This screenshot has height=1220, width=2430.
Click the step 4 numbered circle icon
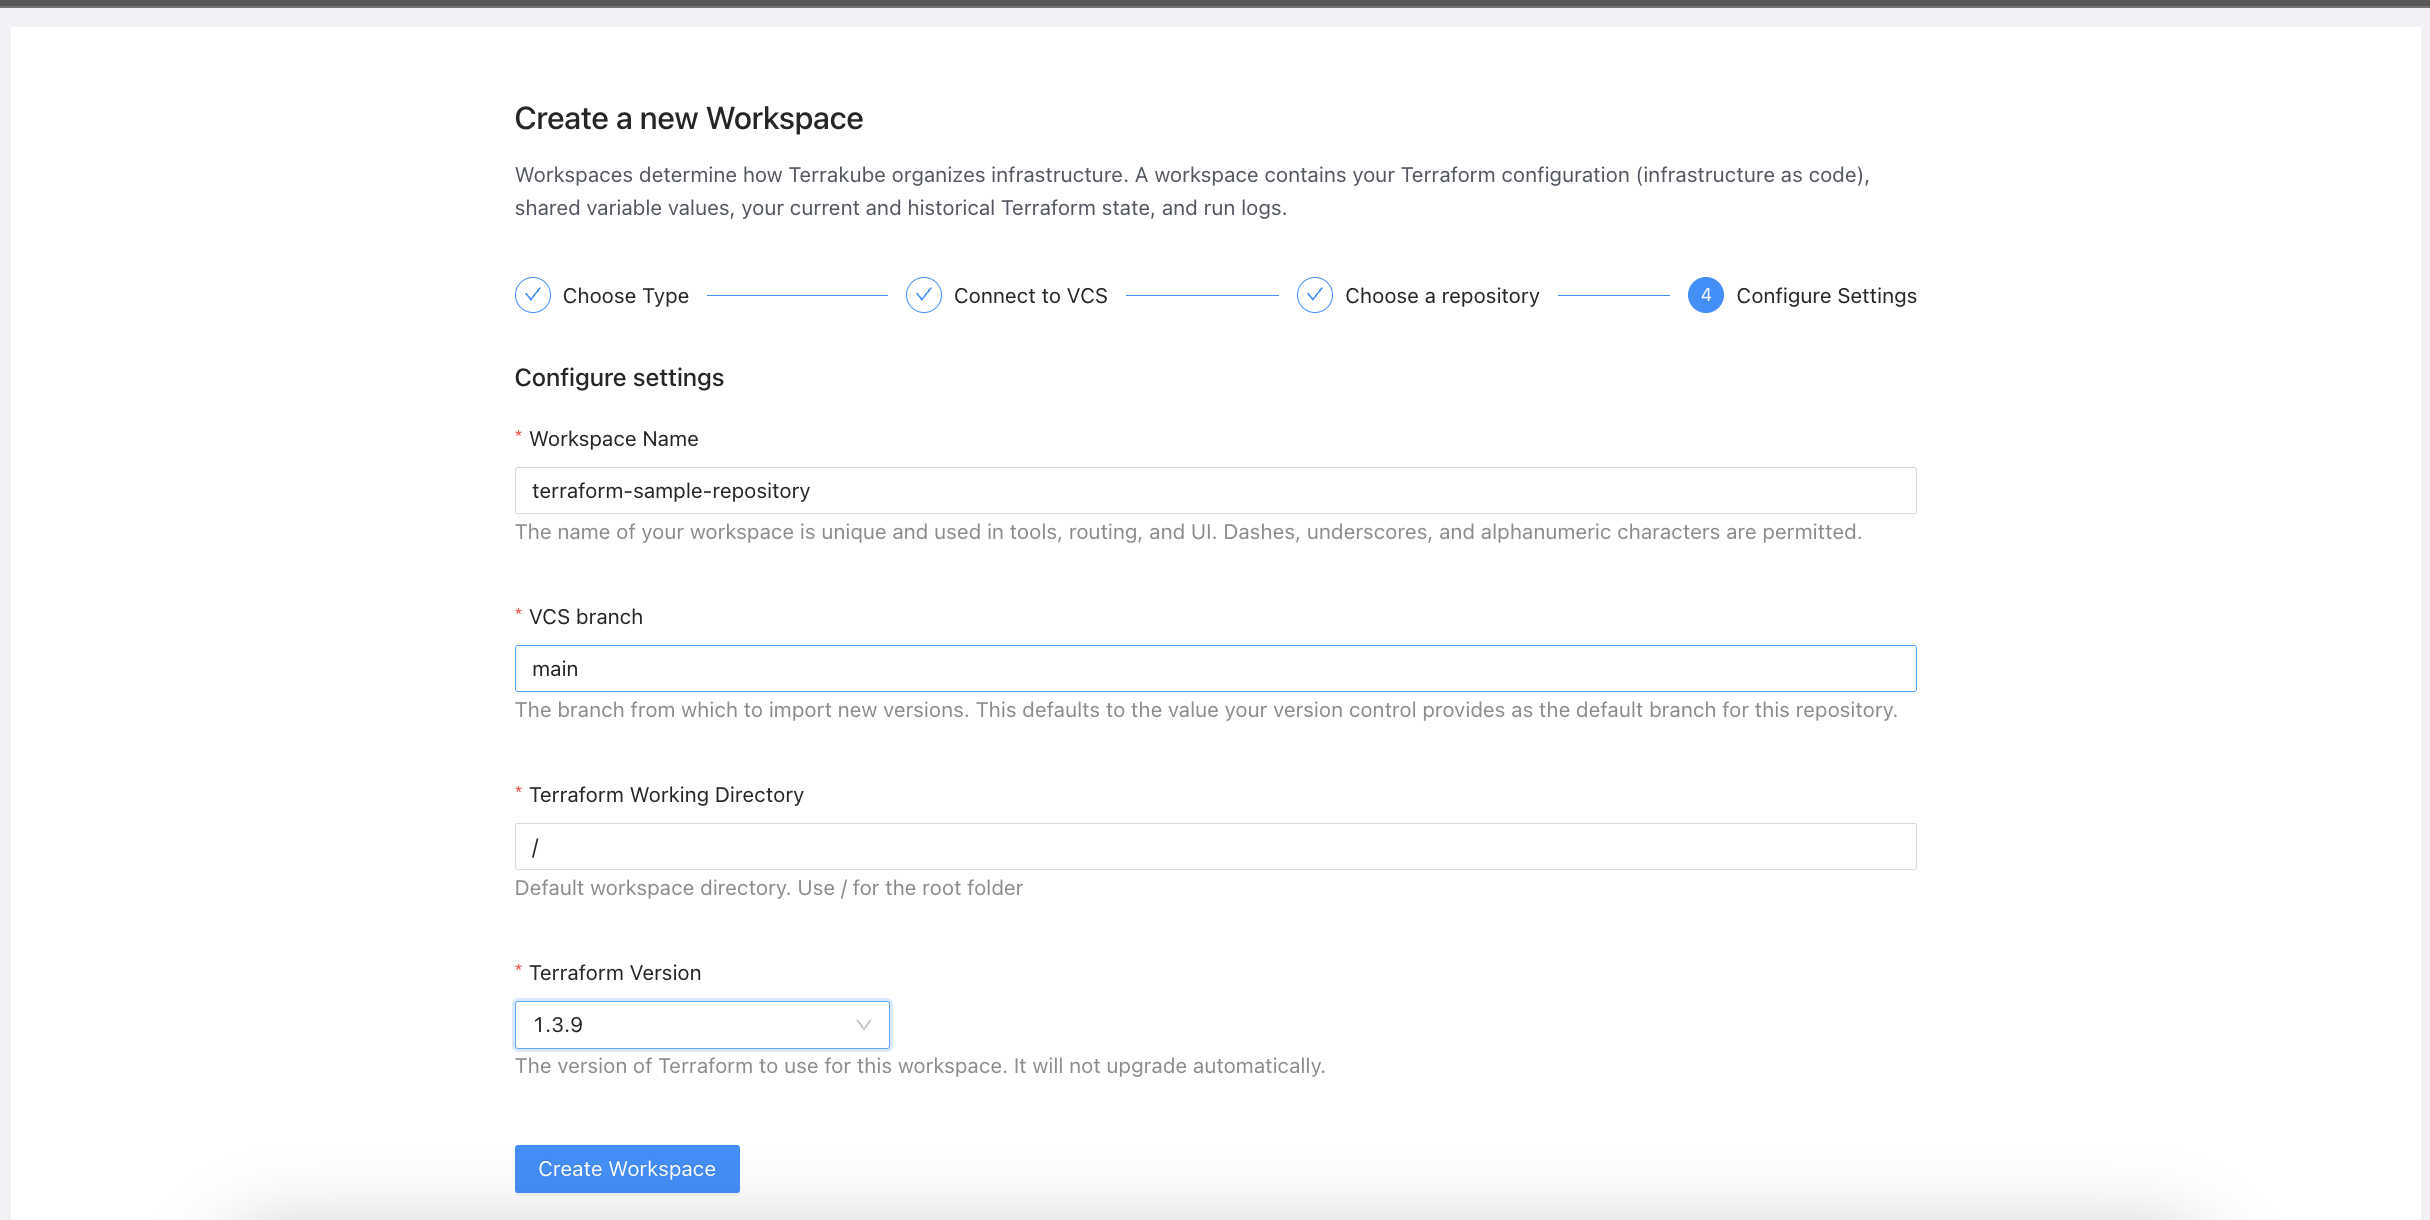1705,295
